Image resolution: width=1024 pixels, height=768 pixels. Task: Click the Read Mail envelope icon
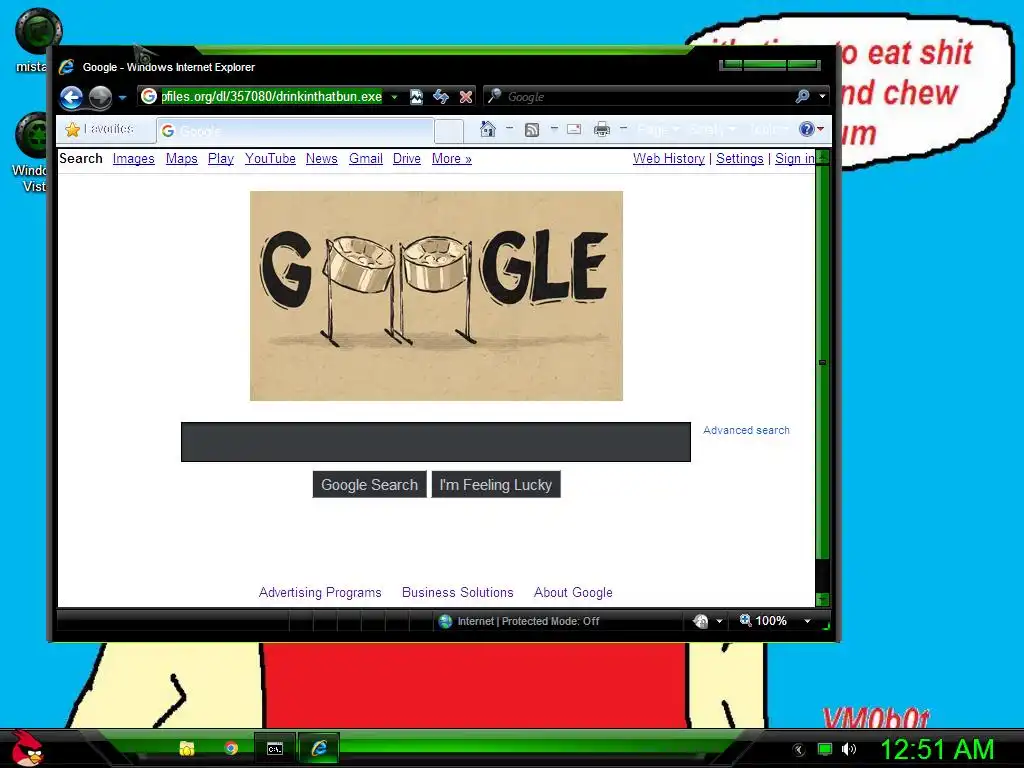574,129
